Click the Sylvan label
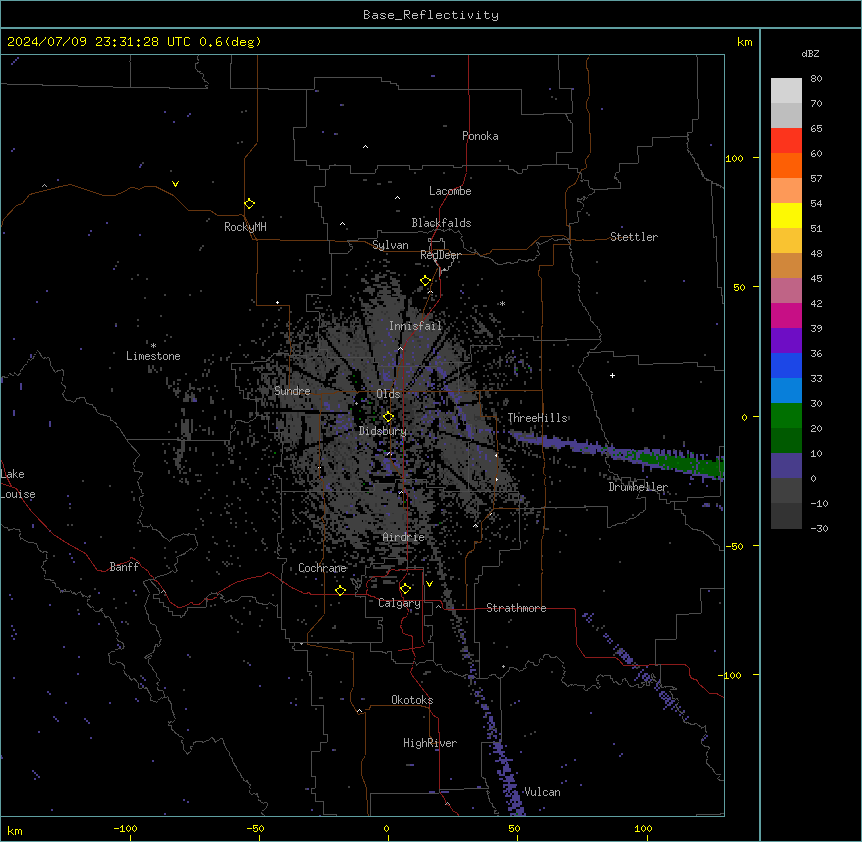The width and height of the screenshot is (862, 842). tap(390, 245)
